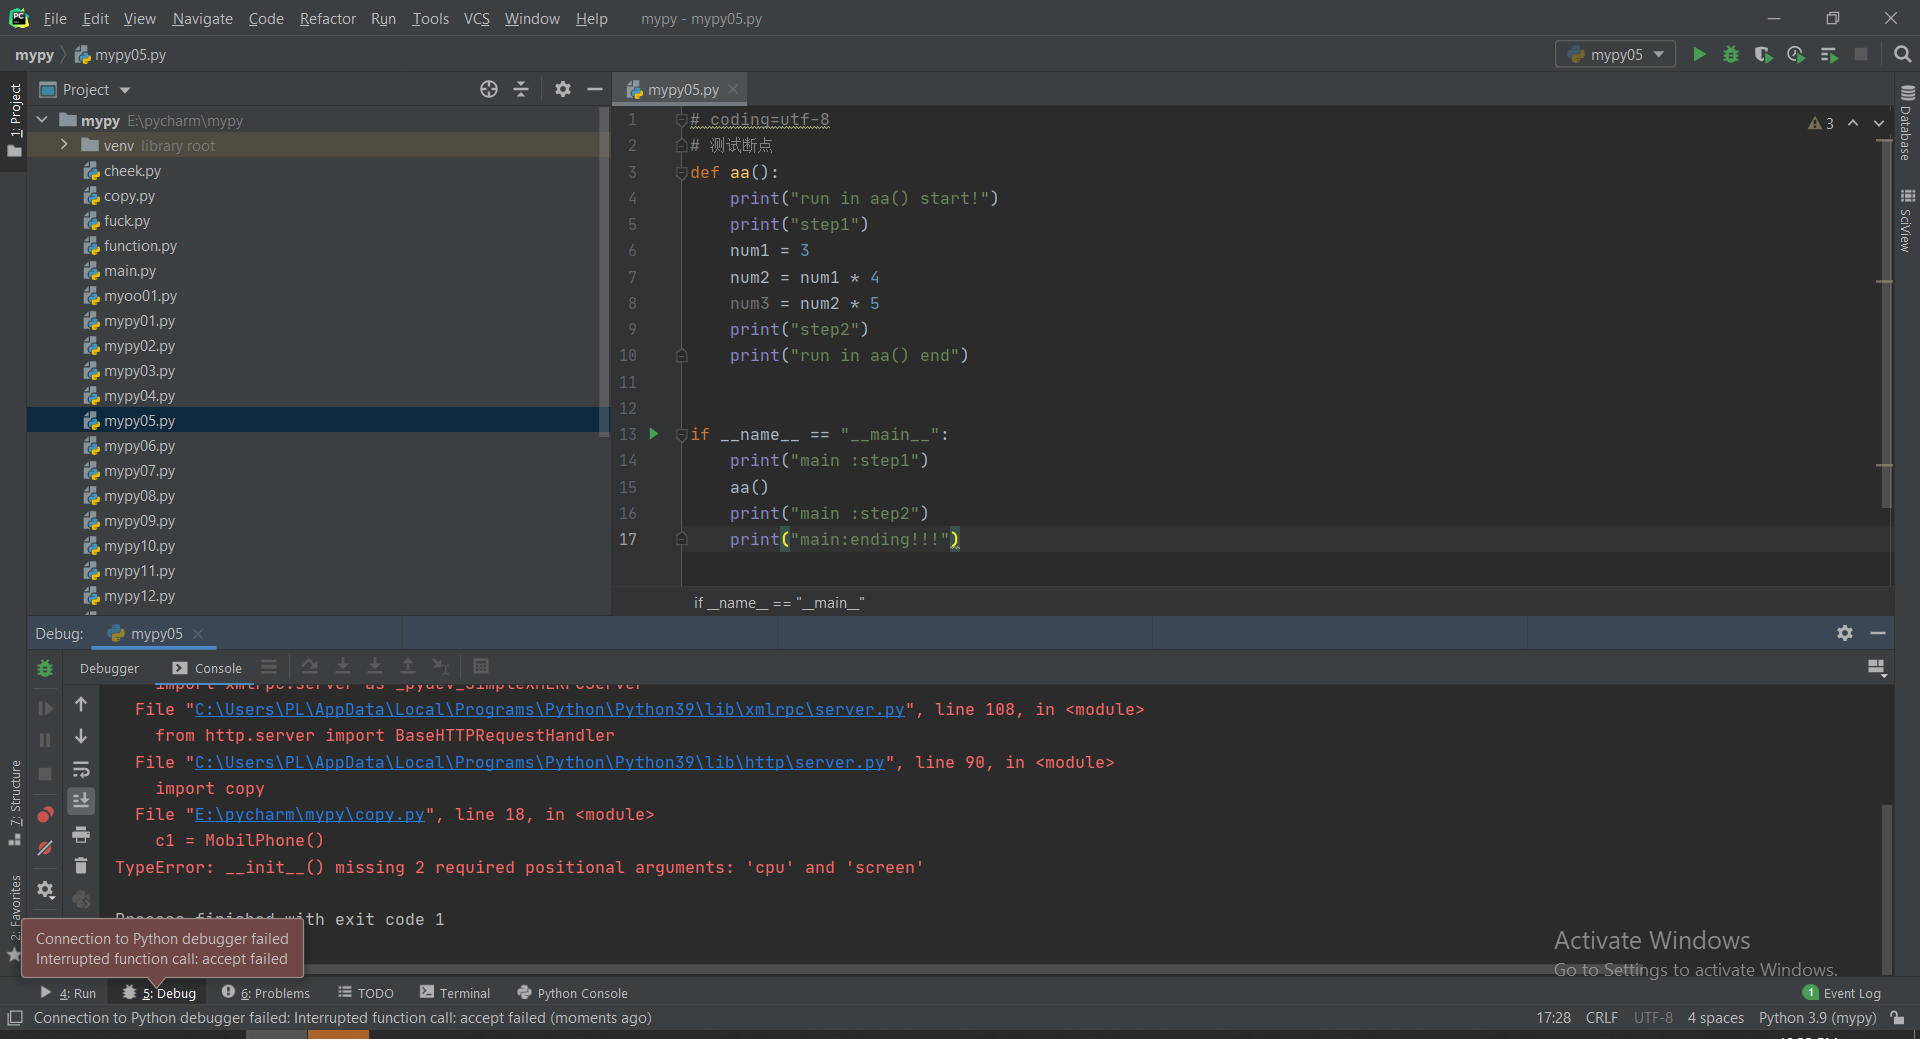Click Evaluate Expression calculator icon

coord(481,667)
